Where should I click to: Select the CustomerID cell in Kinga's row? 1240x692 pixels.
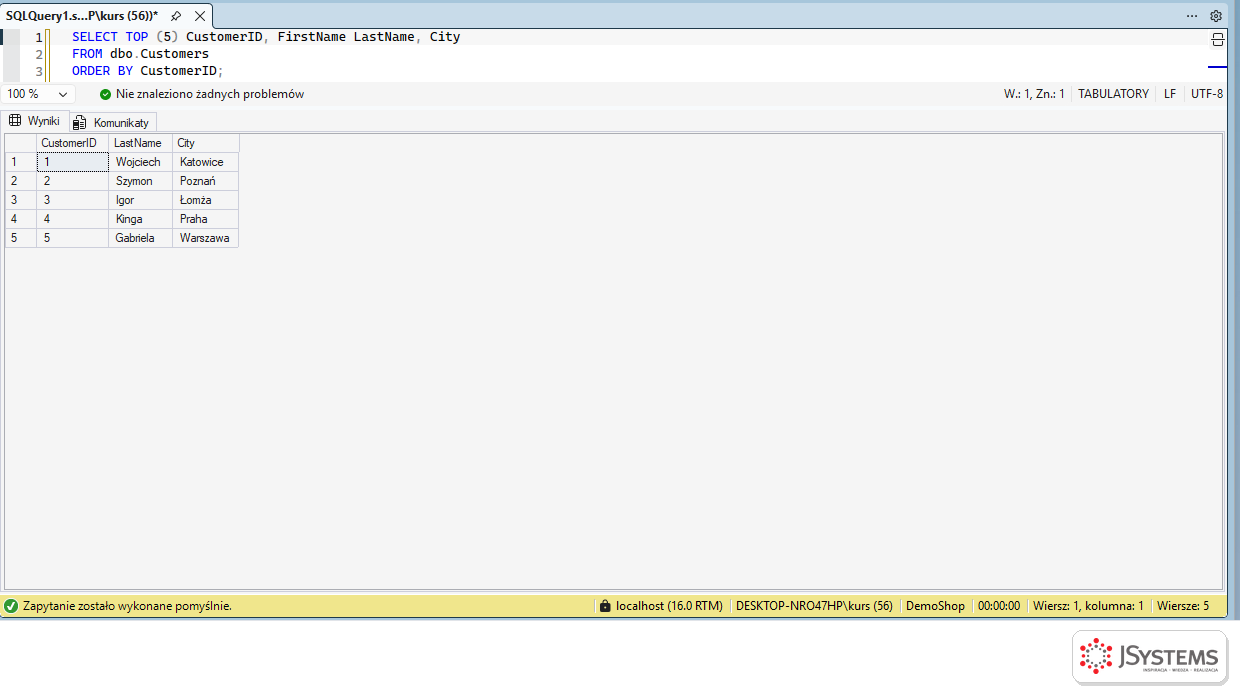click(x=72, y=219)
